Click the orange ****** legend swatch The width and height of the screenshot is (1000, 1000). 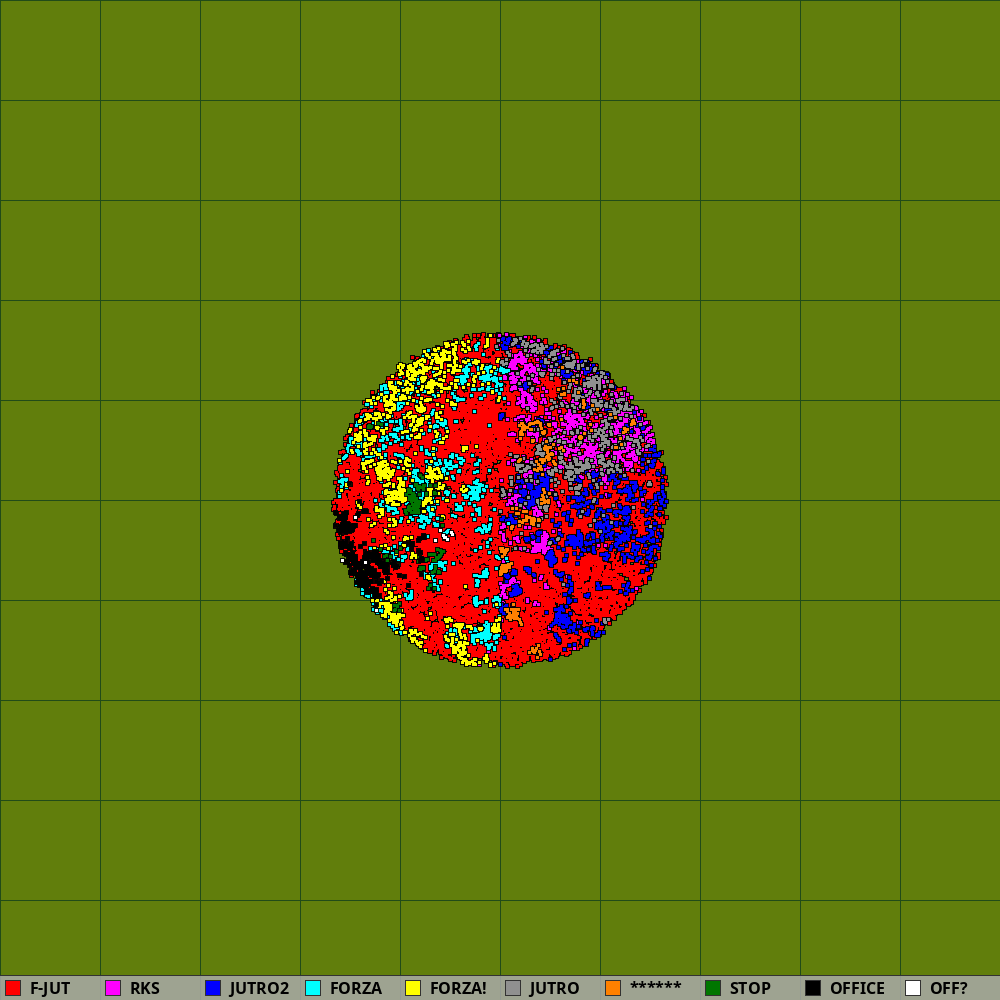(x=613, y=988)
